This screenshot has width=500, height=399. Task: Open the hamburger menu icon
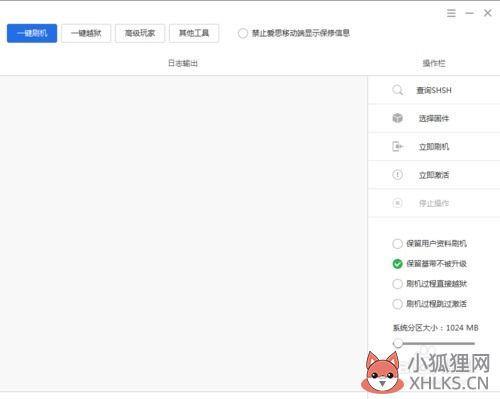tap(451, 13)
